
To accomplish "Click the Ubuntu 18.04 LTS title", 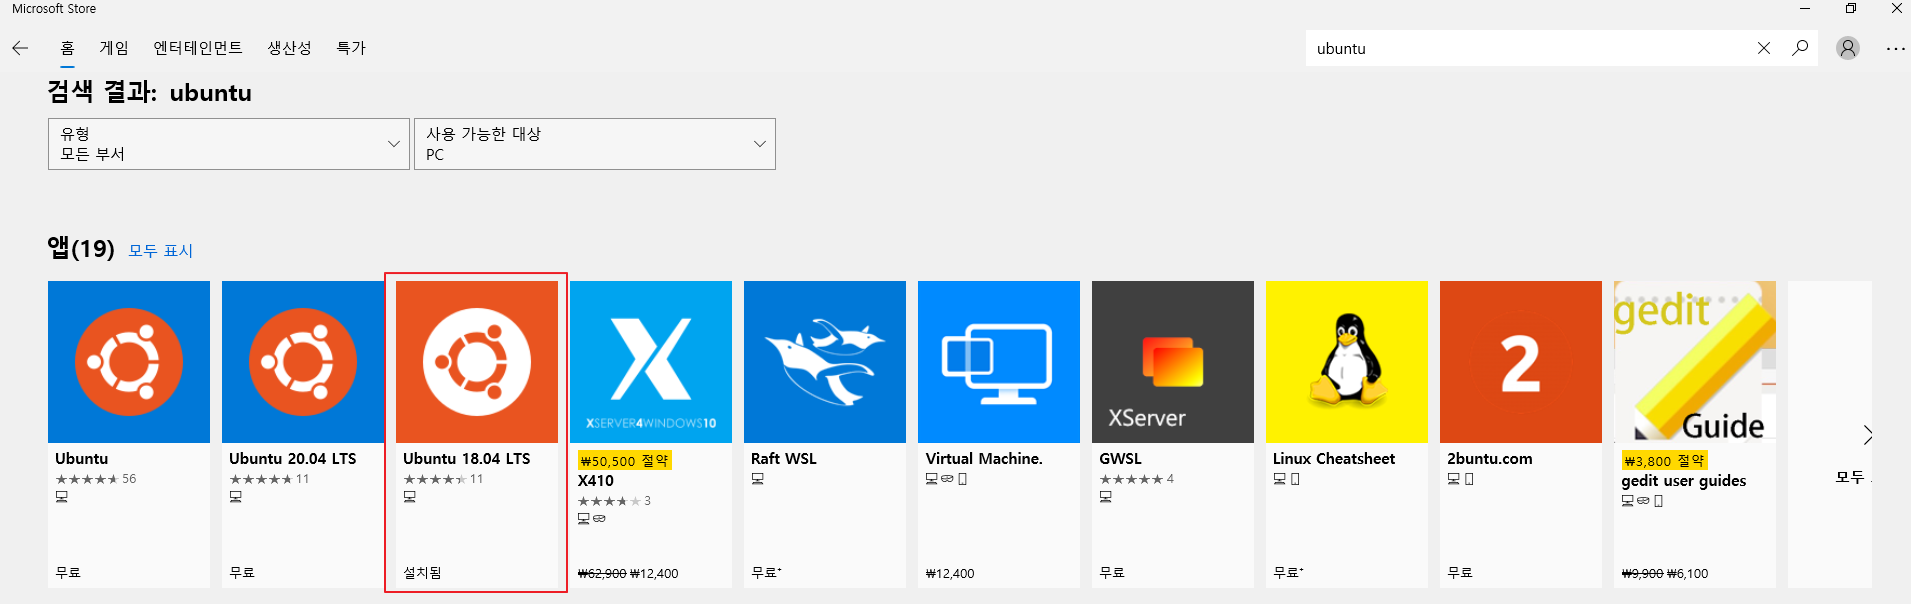I will point(467,459).
